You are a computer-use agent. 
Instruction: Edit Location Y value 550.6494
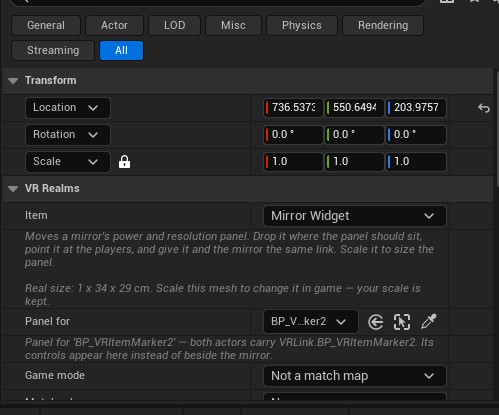[354, 108]
